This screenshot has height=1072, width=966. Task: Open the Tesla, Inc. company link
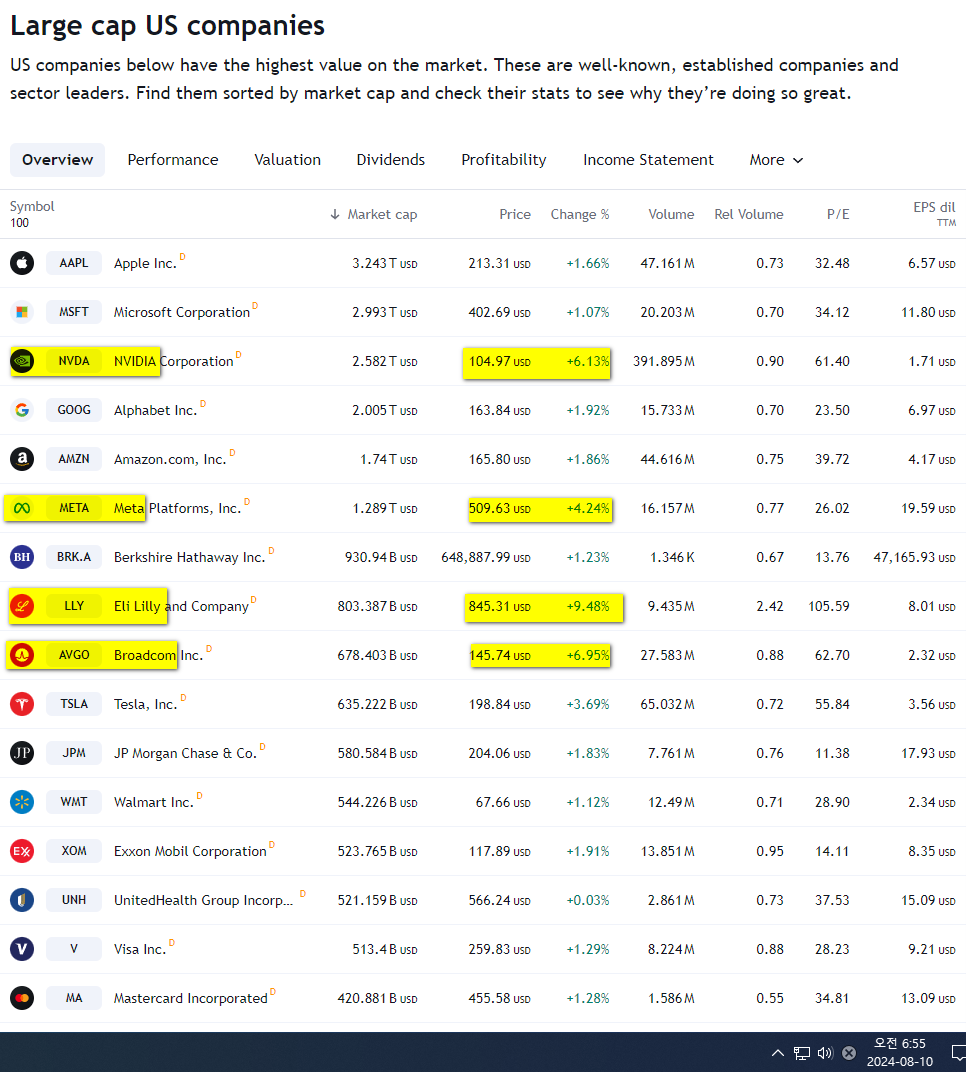[x=146, y=704]
